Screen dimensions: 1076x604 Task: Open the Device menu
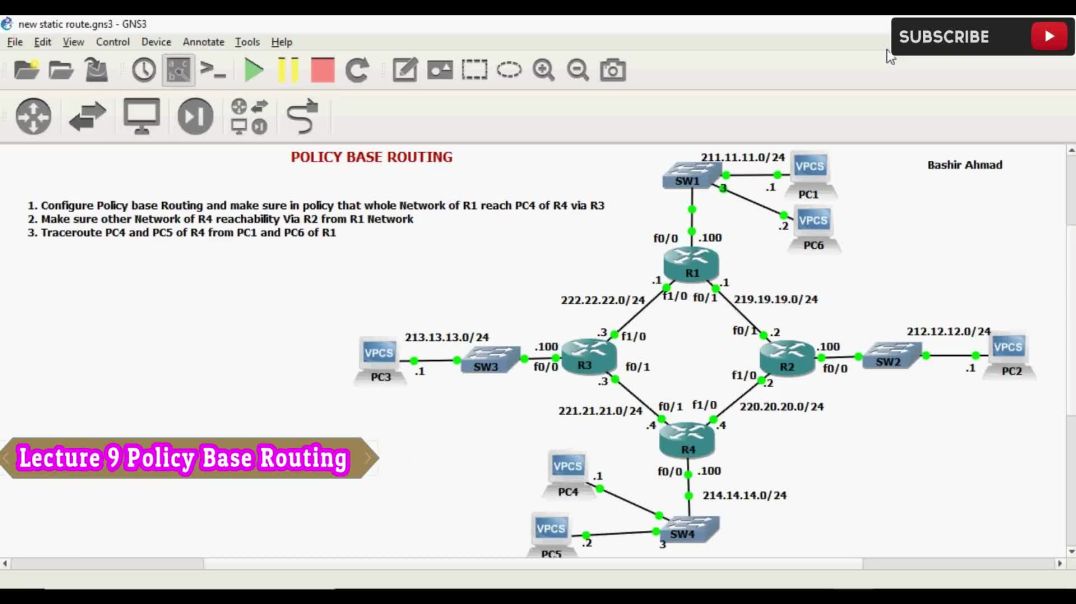[x=156, y=42]
